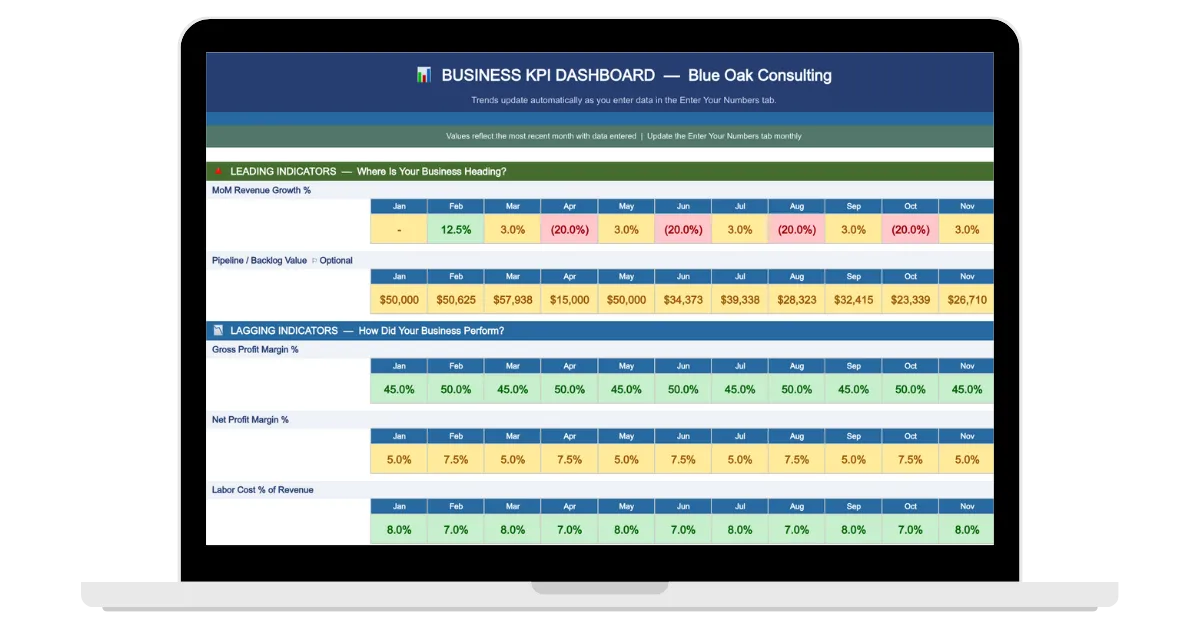Click the MoM Revenue Growth % row label
This screenshot has width=1200, height=628.
tap(261, 190)
